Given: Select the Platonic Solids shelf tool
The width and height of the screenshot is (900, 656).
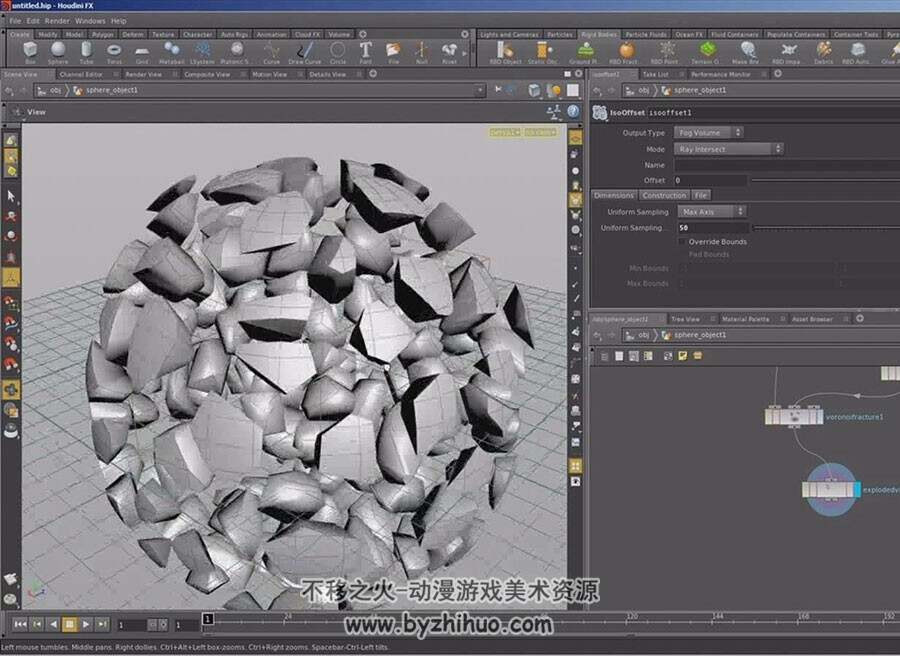Looking at the screenshot, I should (235, 52).
